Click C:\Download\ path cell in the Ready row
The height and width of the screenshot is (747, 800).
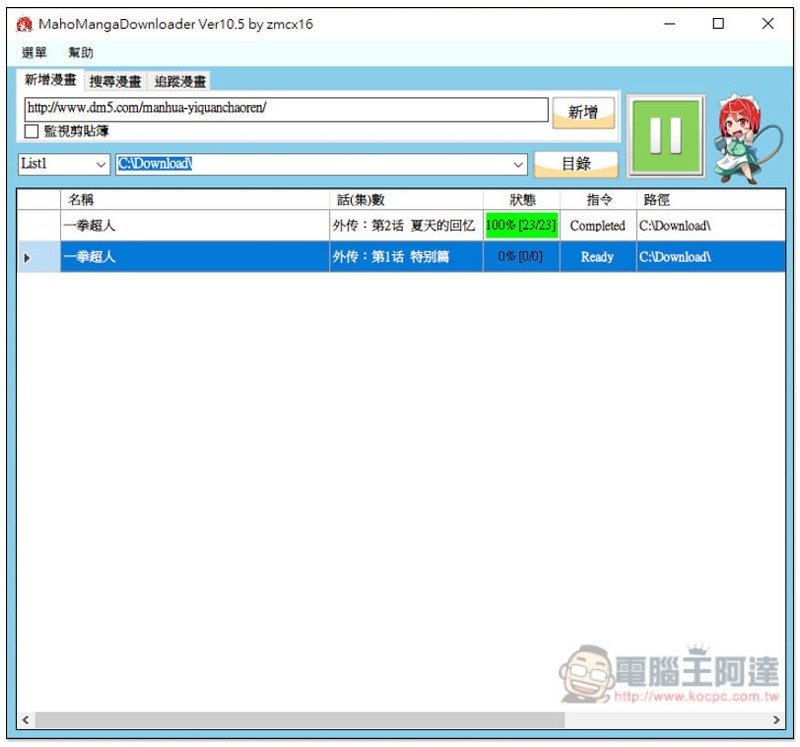711,256
